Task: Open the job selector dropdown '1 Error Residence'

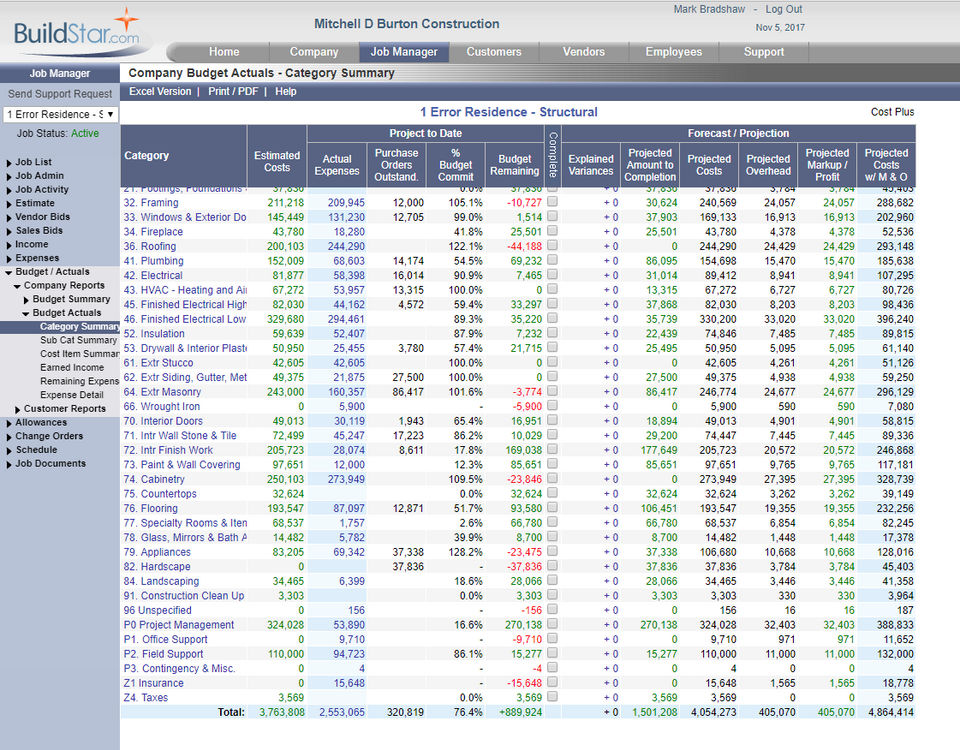Action: (60, 114)
